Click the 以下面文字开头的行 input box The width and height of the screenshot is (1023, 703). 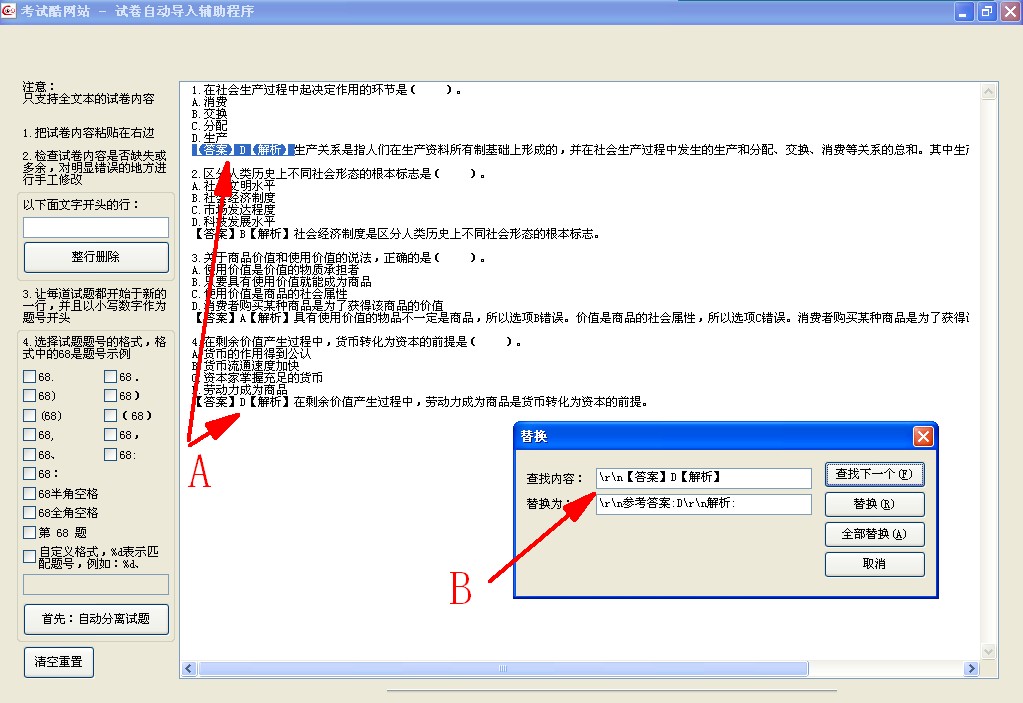coord(96,227)
